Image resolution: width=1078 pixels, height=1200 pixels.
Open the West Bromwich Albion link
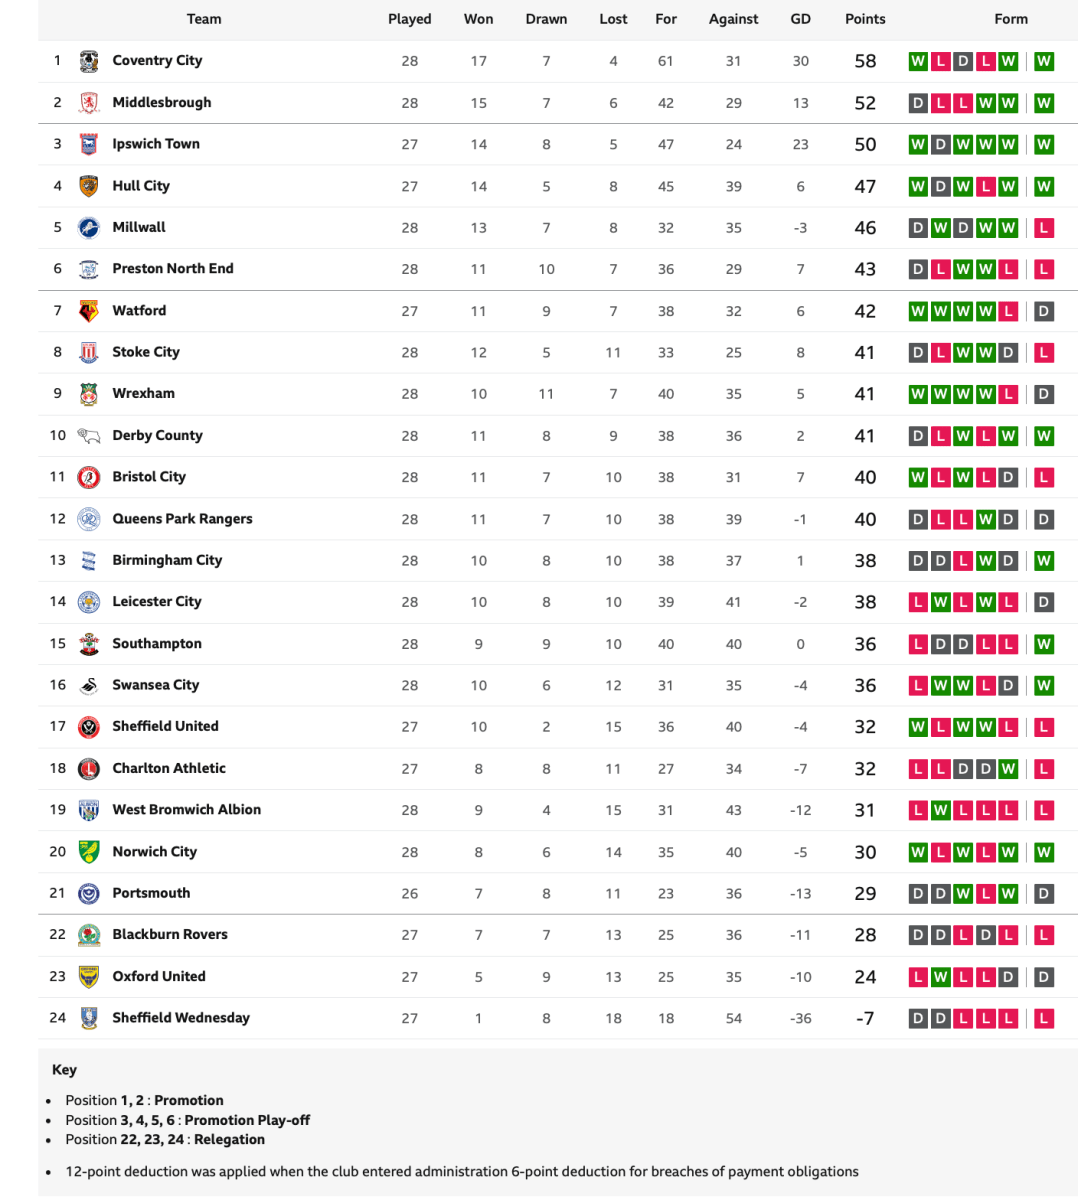(x=186, y=810)
